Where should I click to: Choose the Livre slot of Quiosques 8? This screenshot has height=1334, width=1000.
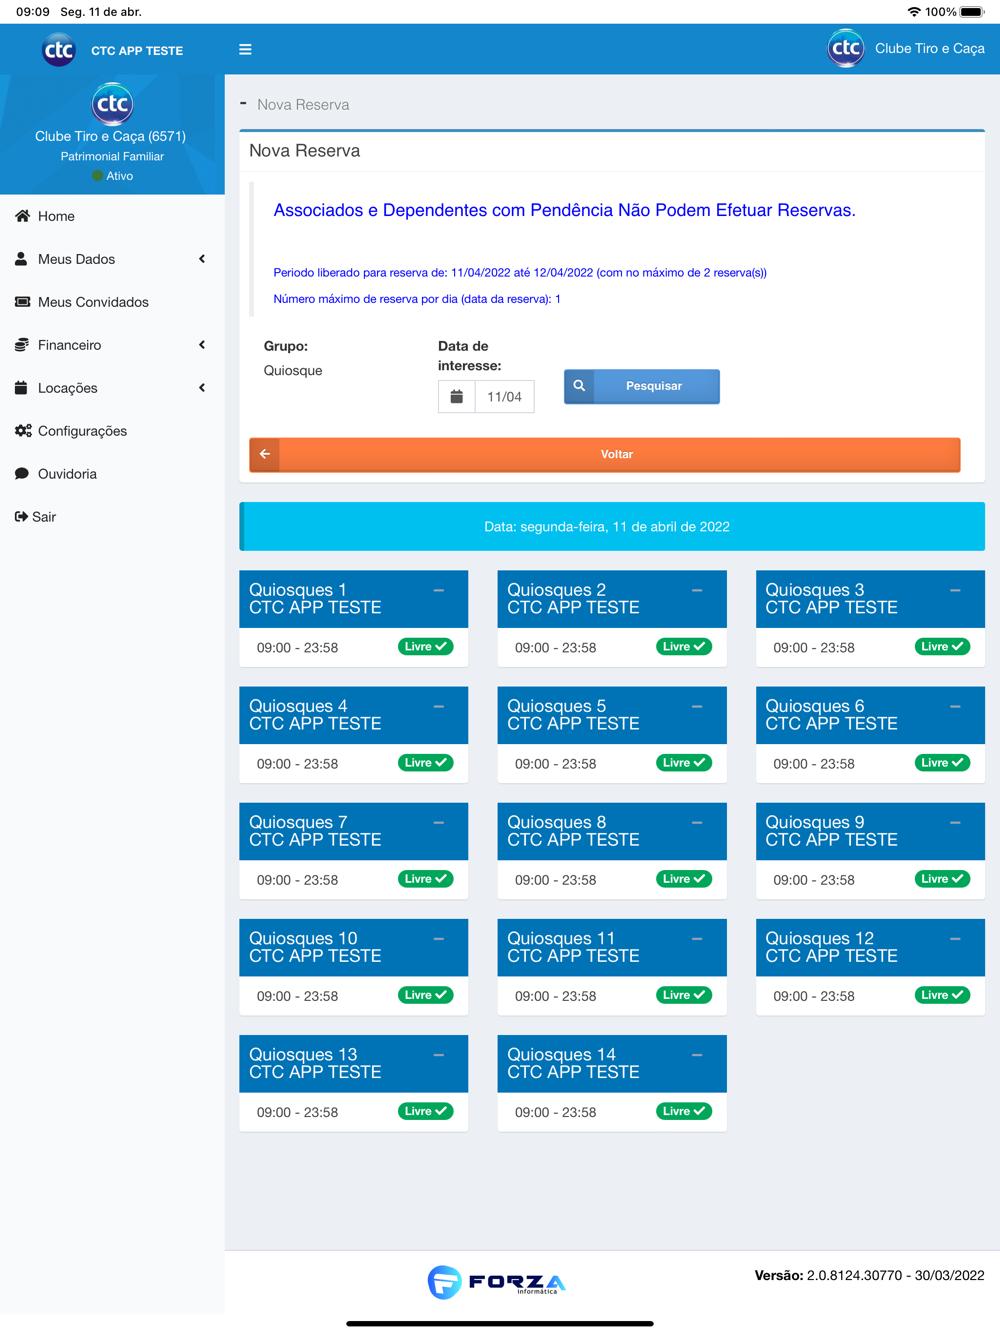pos(684,879)
